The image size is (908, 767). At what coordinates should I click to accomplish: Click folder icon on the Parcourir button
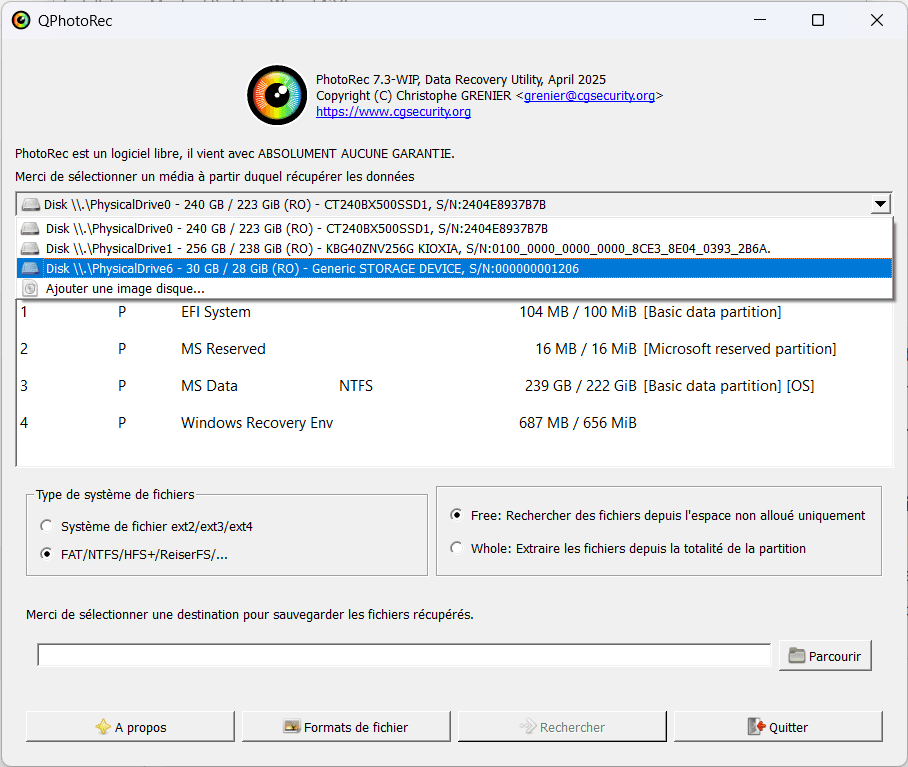click(x=797, y=656)
